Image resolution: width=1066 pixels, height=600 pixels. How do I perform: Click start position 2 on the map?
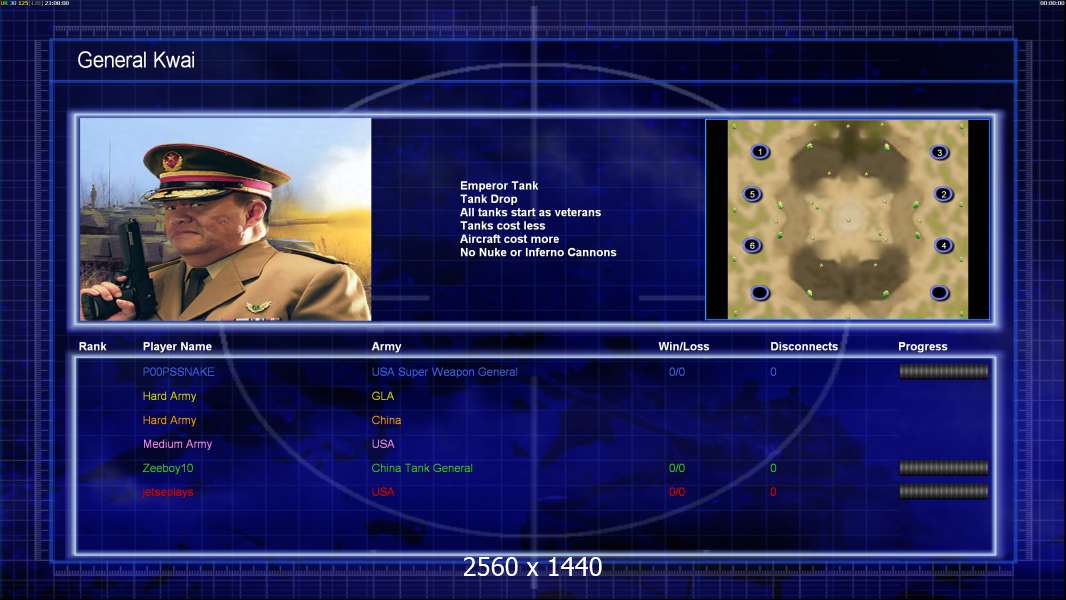coord(944,194)
